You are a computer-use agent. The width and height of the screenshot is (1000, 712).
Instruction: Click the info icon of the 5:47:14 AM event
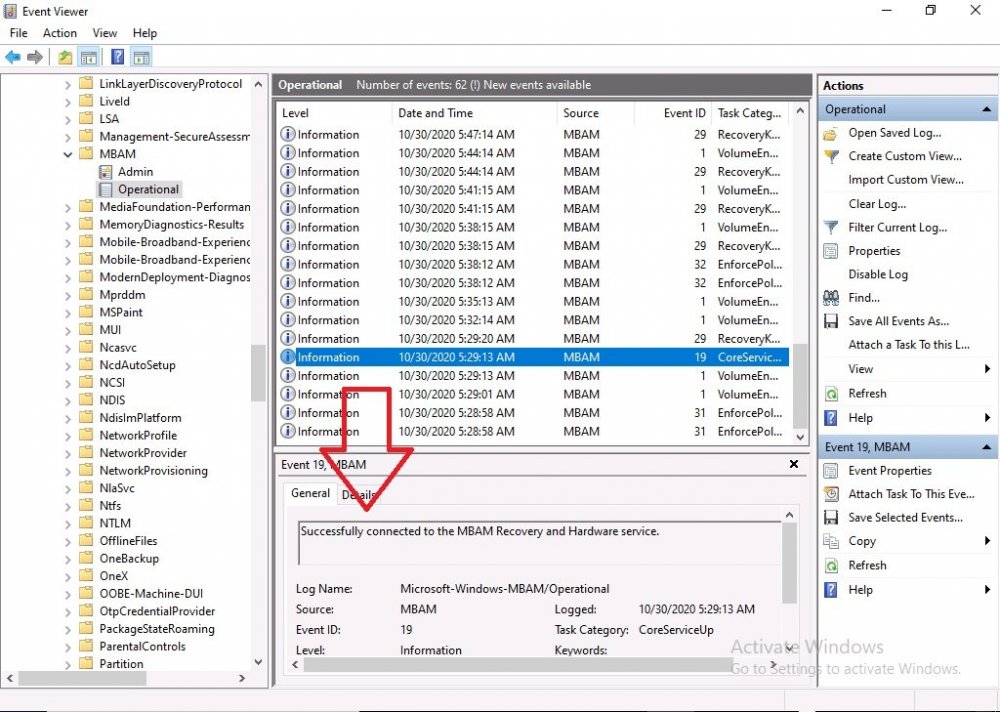[x=288, y=134]
